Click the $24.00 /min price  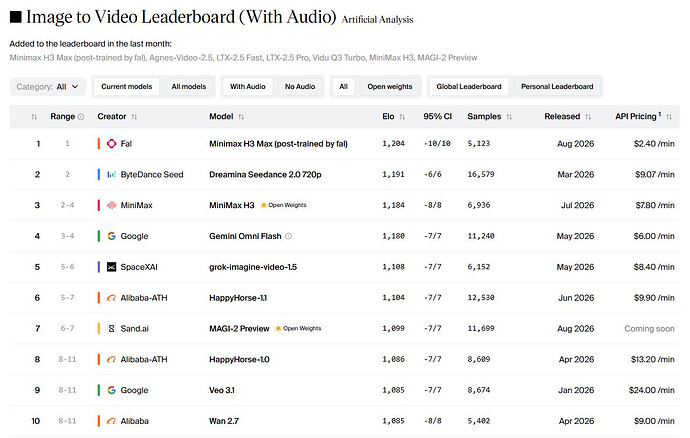652,390
